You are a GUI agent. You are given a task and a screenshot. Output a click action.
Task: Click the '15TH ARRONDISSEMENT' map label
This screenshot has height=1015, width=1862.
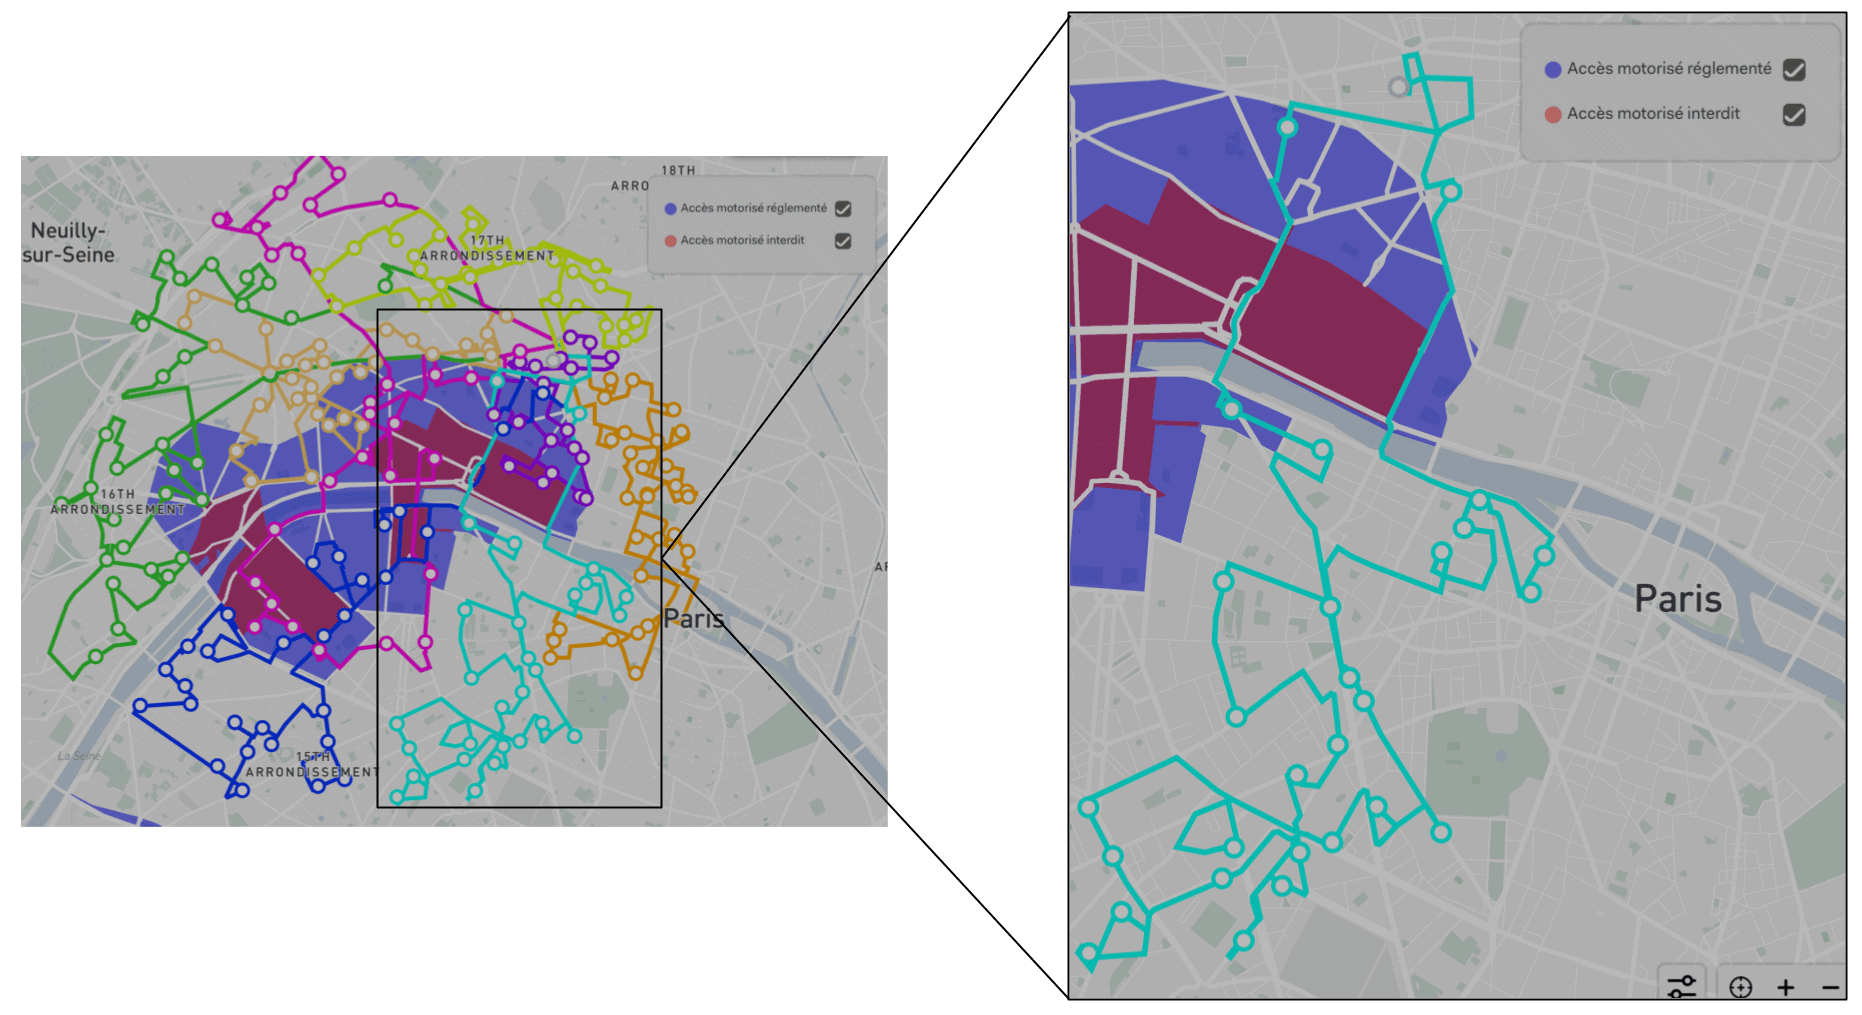point(313,765)
